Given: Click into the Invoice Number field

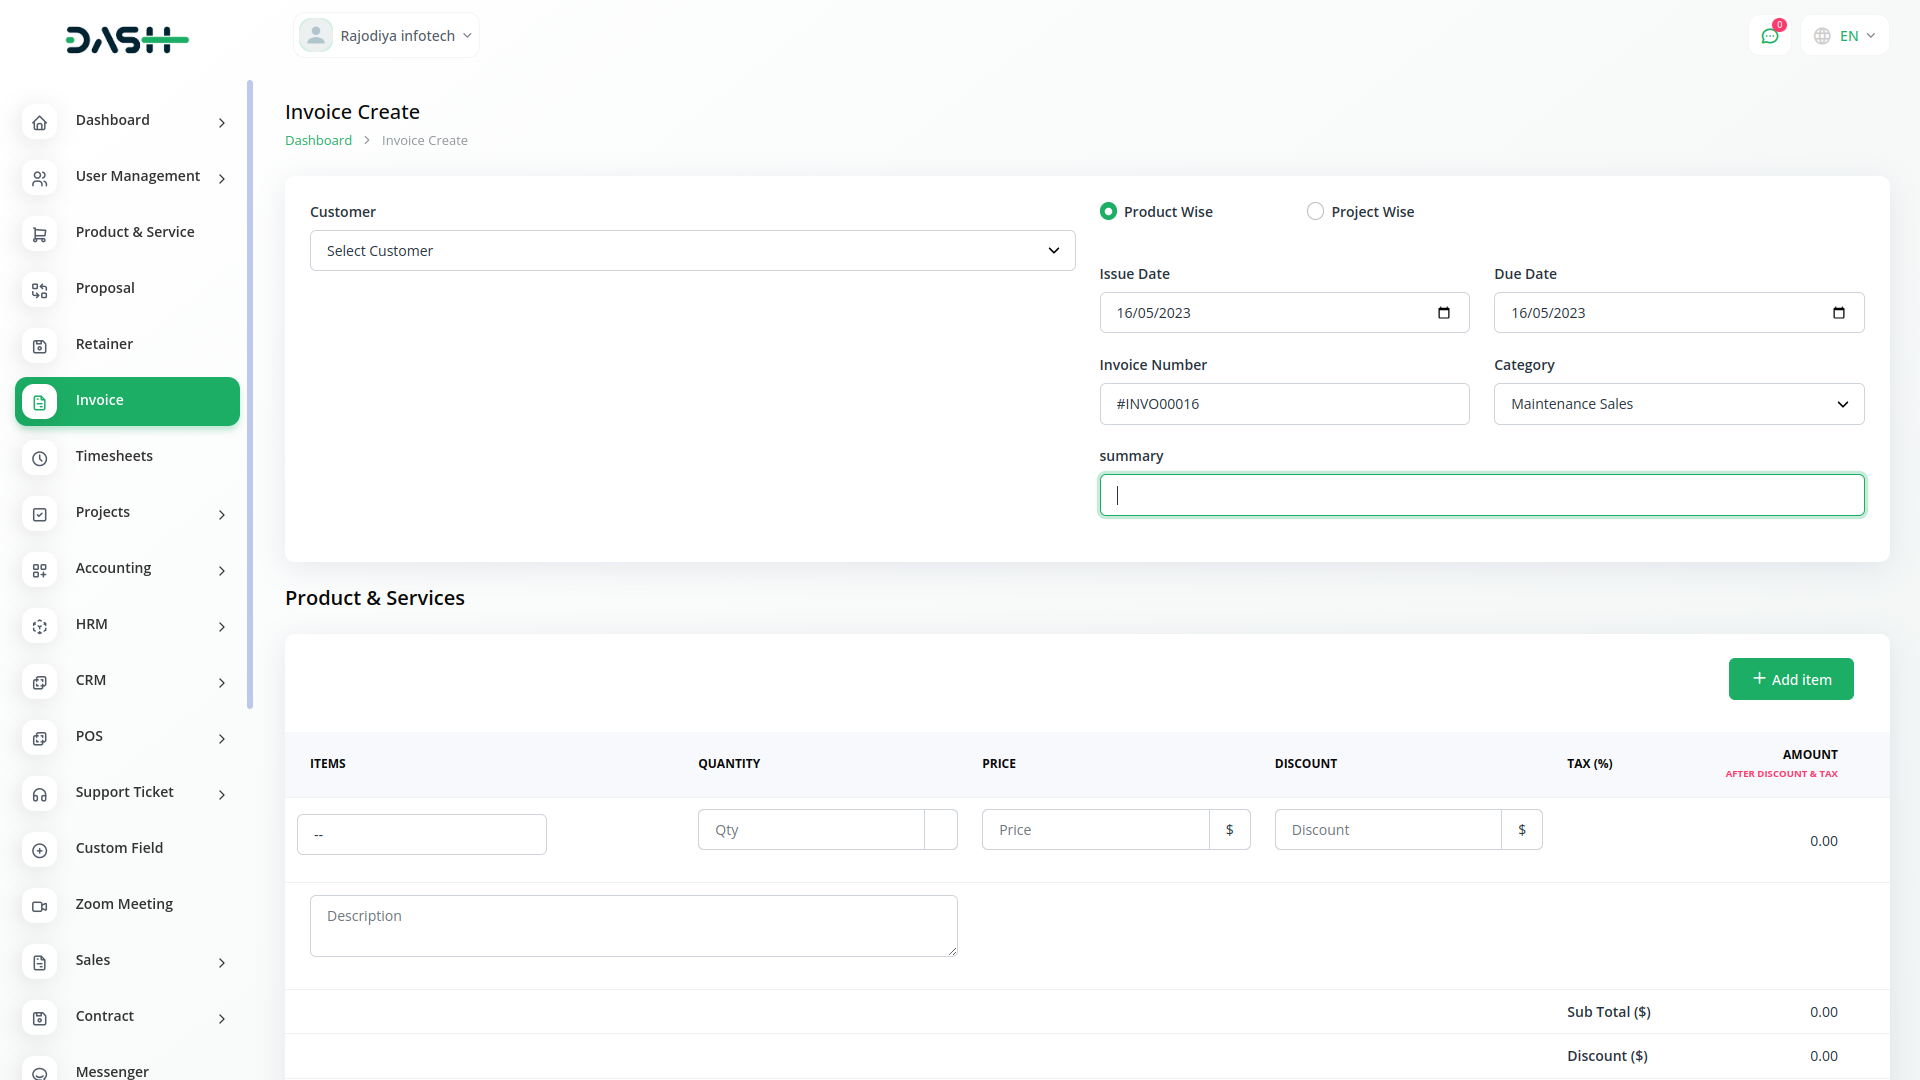Looking at the screenshot, I should tap(1284, 404).
